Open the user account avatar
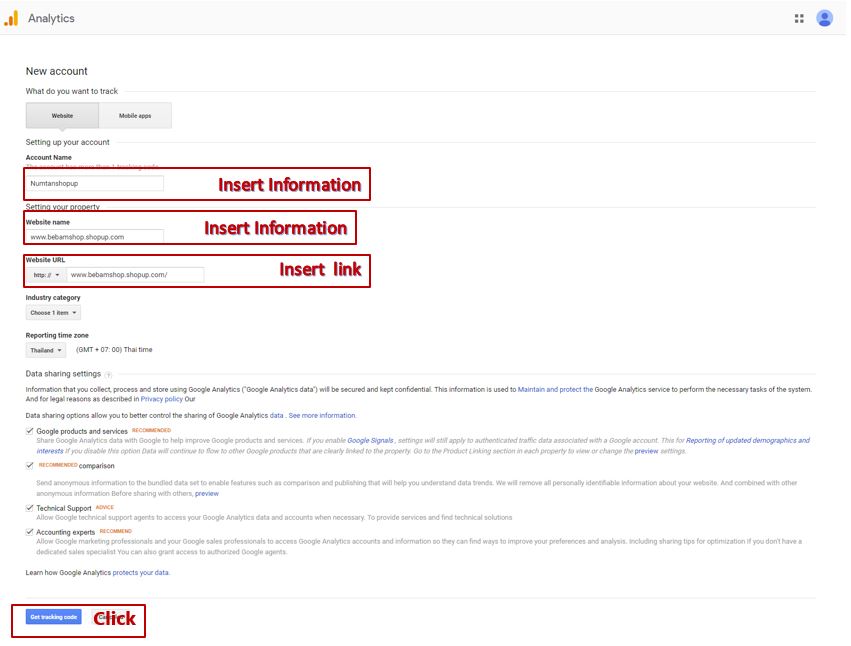Screen dimensions: 851x646 [824, 18]
